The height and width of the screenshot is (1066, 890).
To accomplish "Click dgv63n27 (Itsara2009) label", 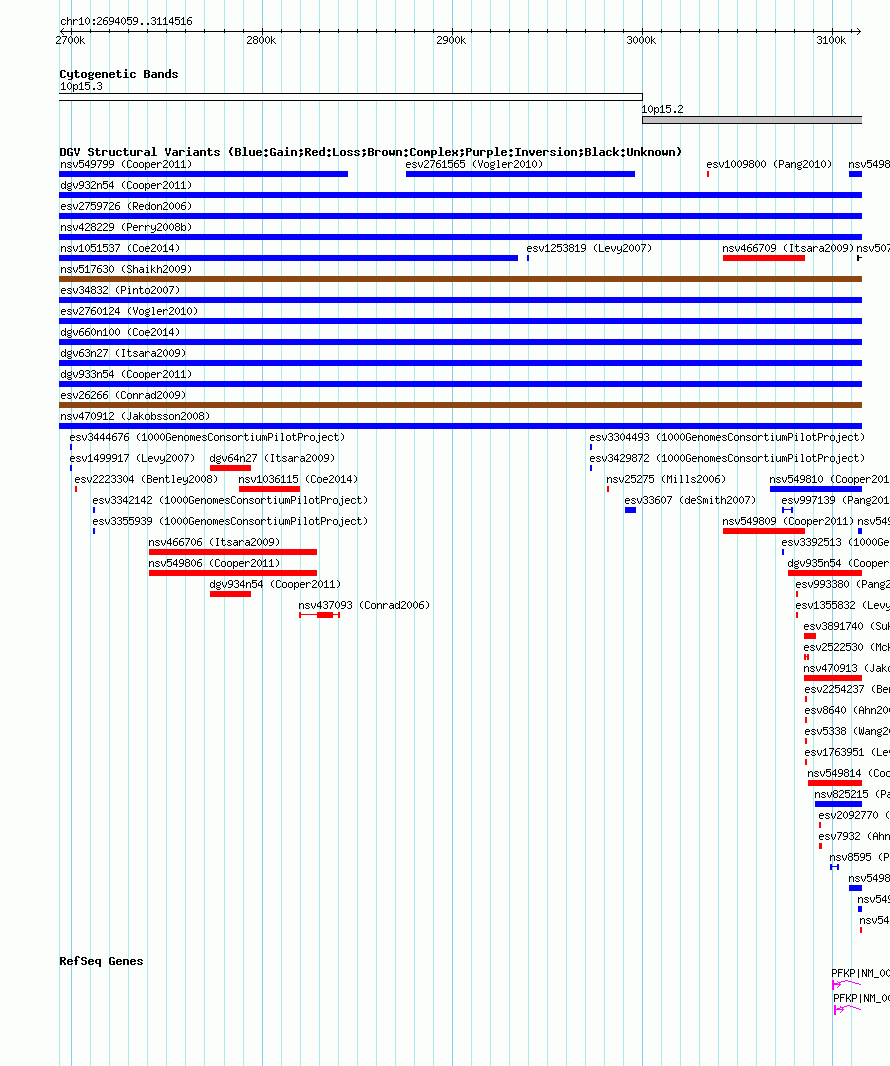I will pos(122,354).
